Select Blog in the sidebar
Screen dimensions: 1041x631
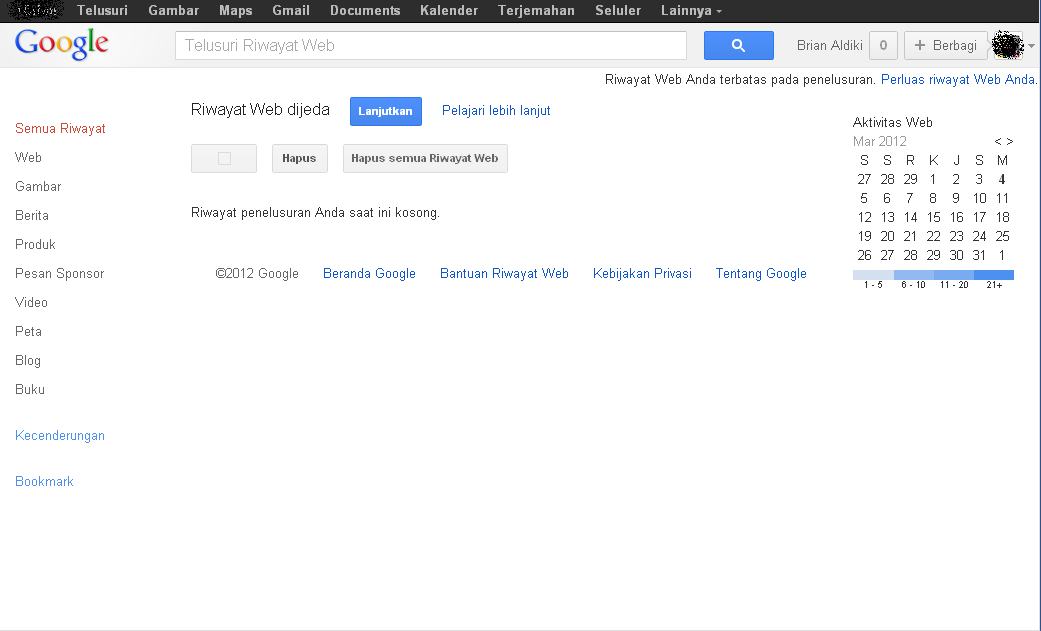pos(28,361)
